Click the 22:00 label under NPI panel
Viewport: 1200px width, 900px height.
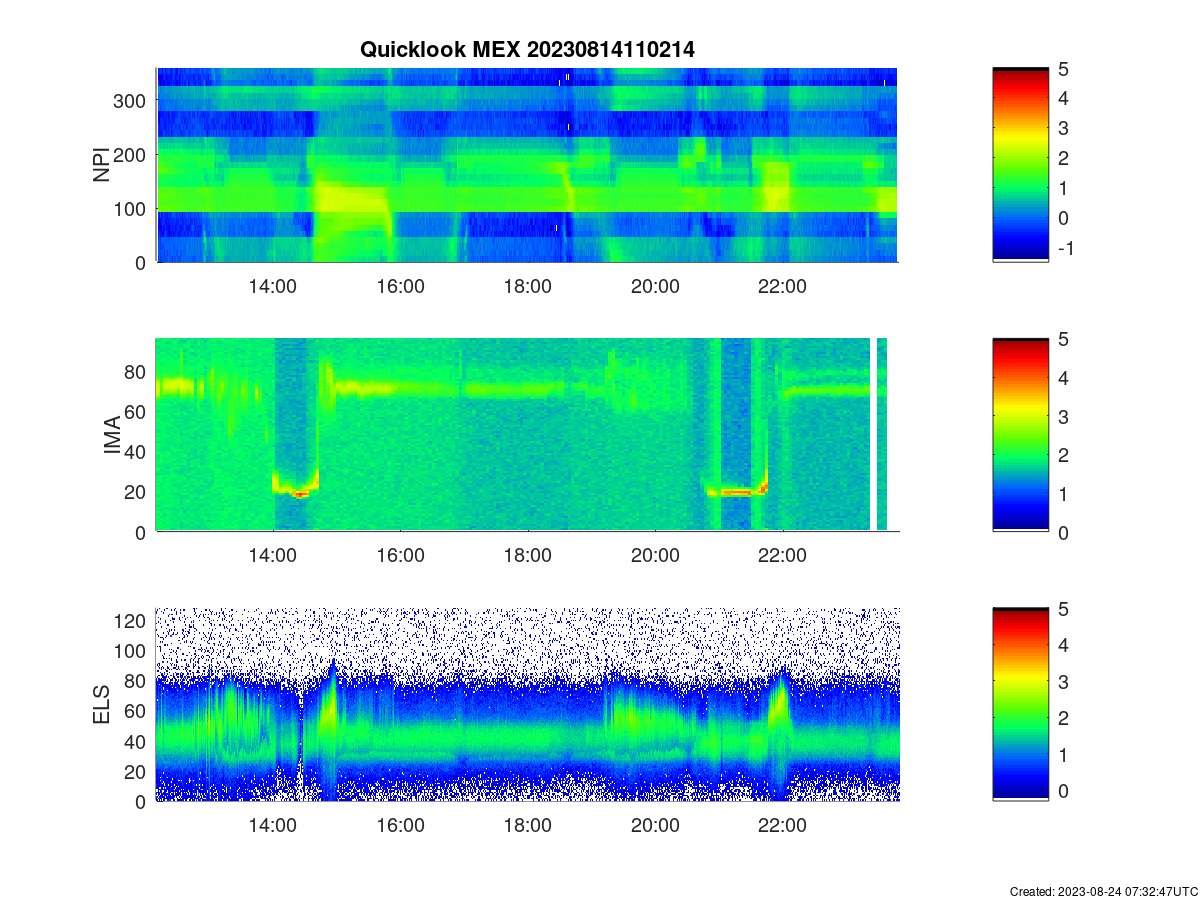click(x=782, y=286)
